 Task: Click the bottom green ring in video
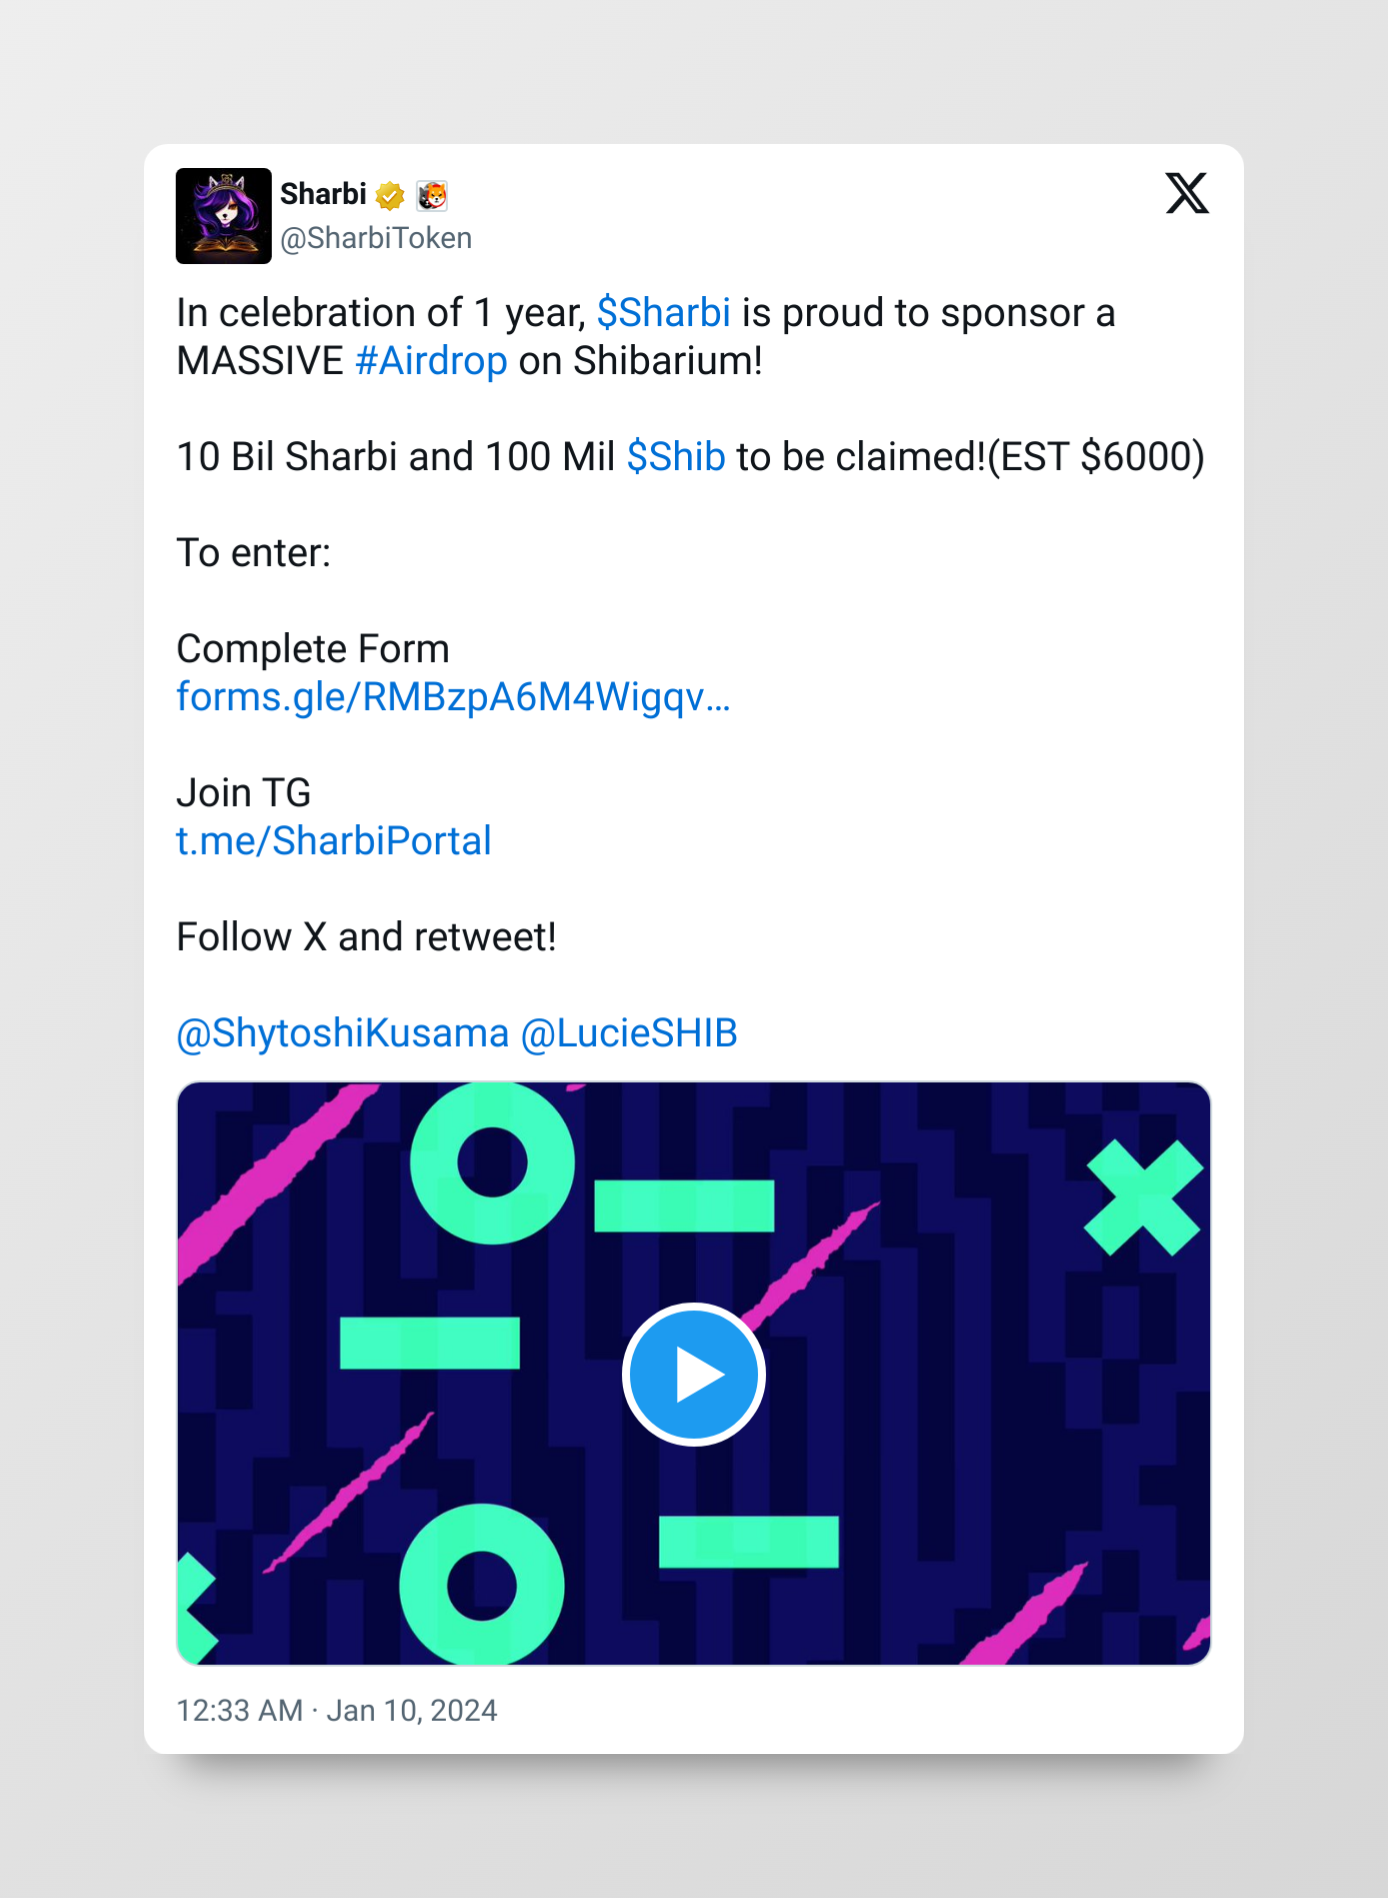pyautogui.click(x=482, y=1585)
